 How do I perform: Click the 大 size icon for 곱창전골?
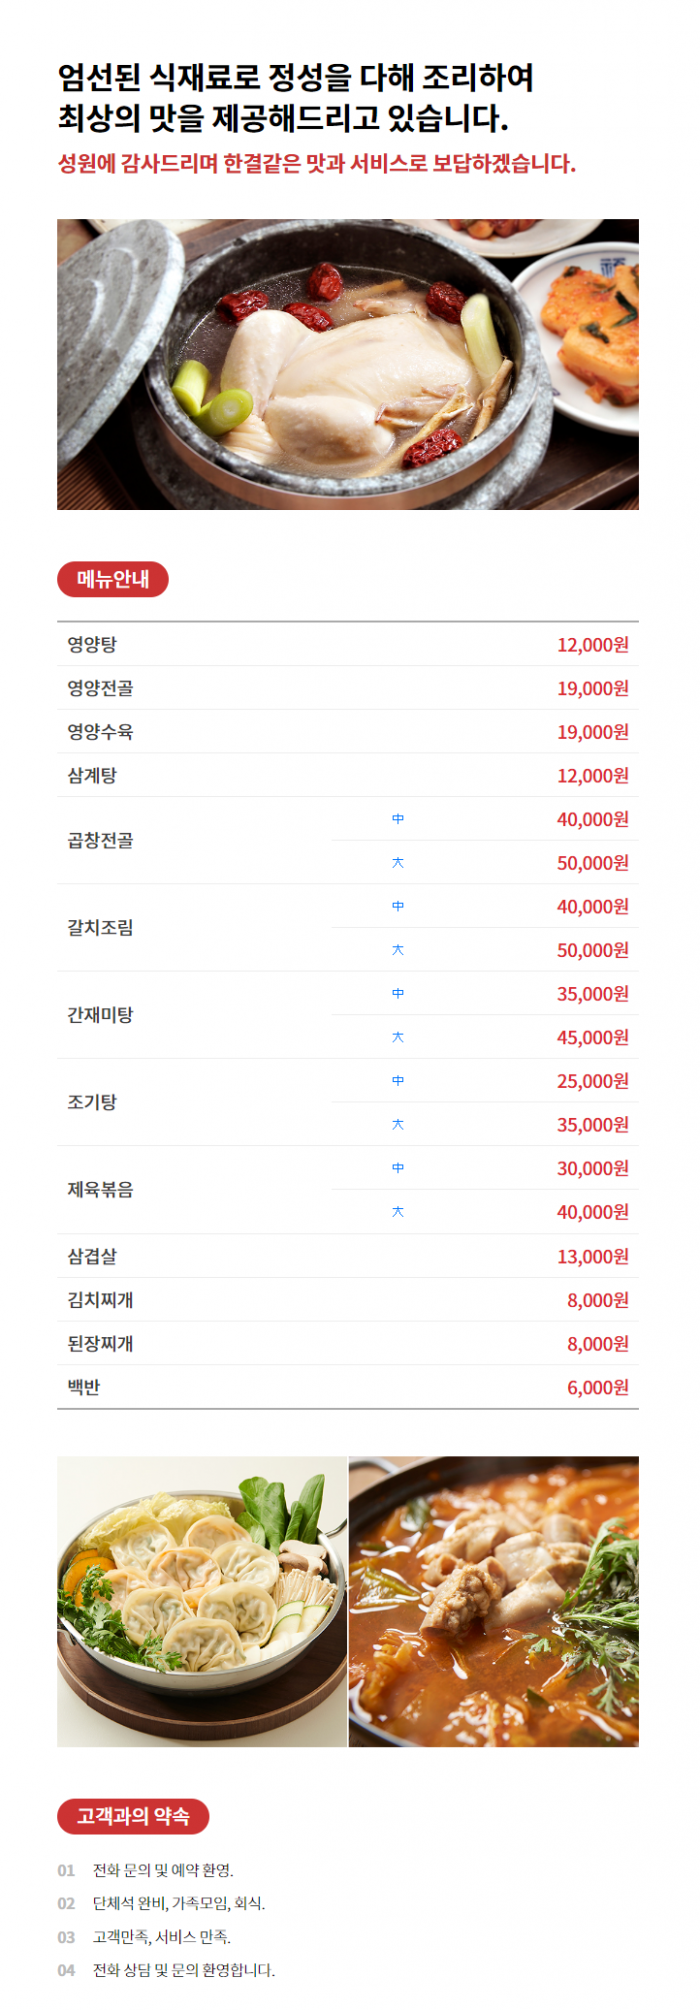pyautogui.click(x=398, y=862)
